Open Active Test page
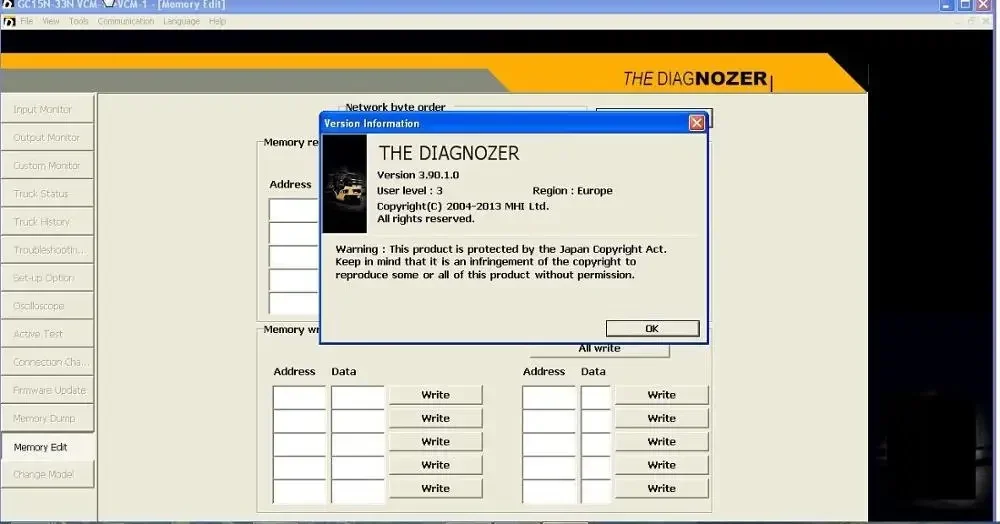 pos(48,333)
